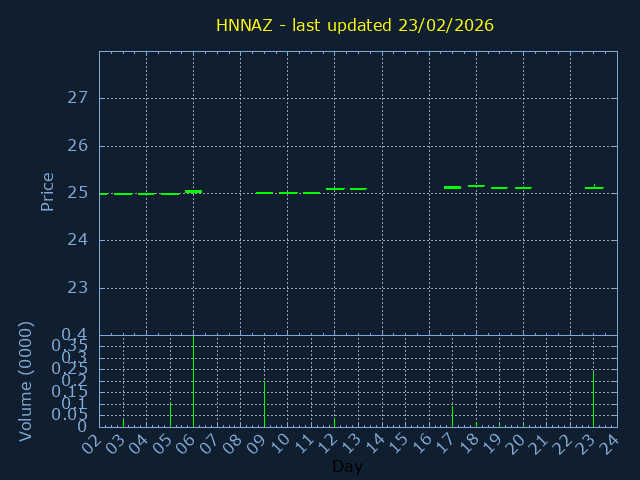
Task: Click the 'Volume (0000)' axis label
Action: pyautogui.click(x=26, y=381)
